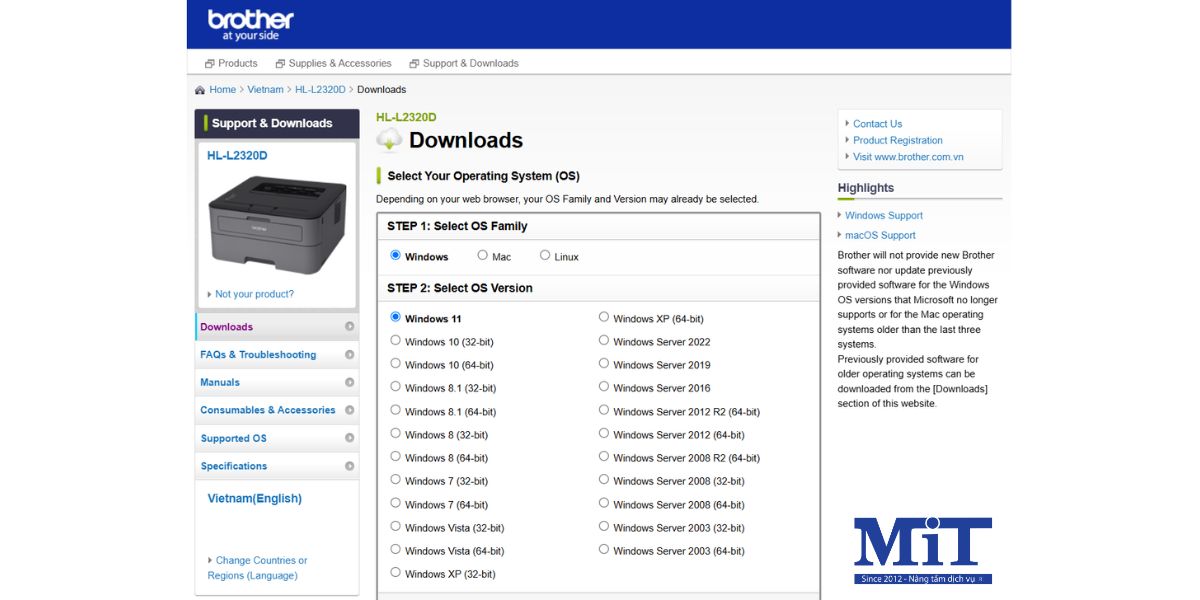Choose Windows Server 2022 option
1200x600 pixels.
coord(604,341)
